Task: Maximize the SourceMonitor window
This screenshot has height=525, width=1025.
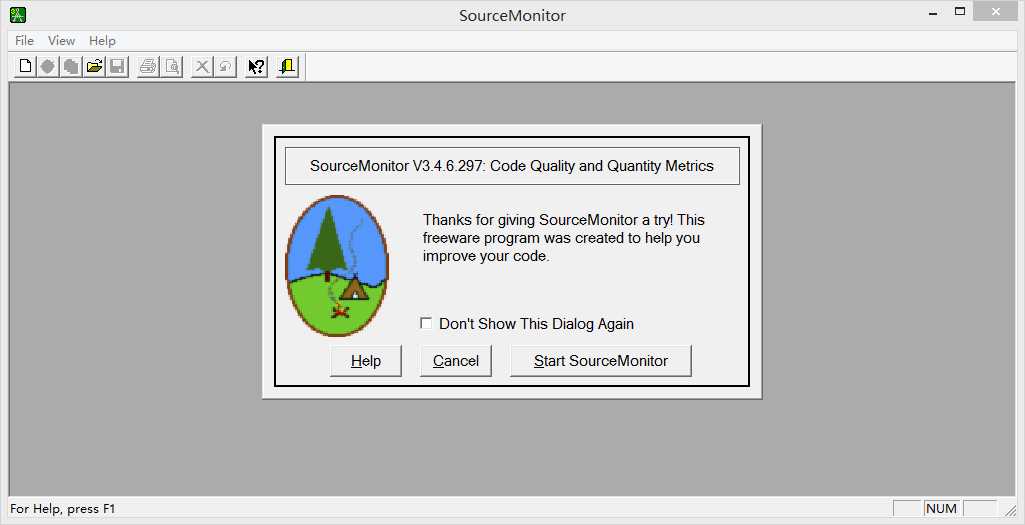Action: coord(960,12)
